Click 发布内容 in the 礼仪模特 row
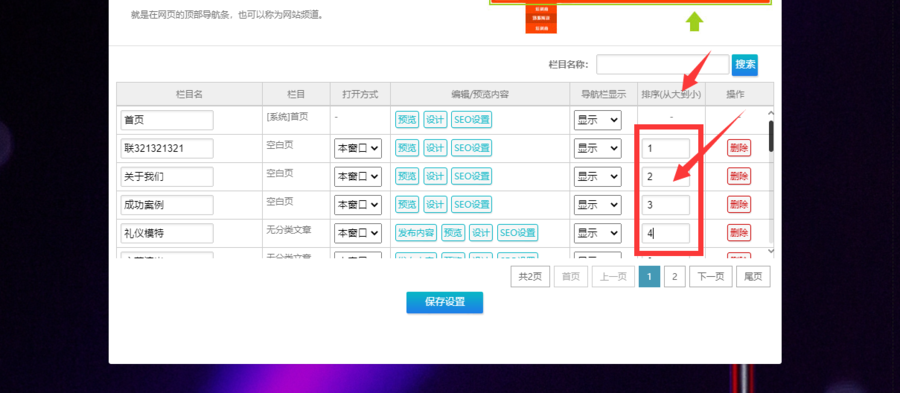The image size is (900, 393). pos(416,233)
